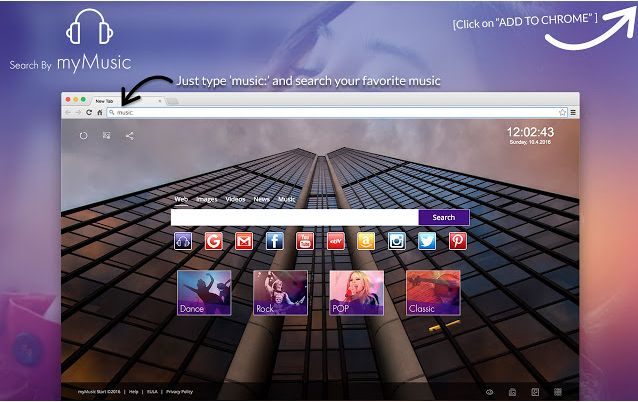The height and width of the screenshot is (402, 638).
Task: Open the EULA link in the footer
Action: tap(152, 392)
